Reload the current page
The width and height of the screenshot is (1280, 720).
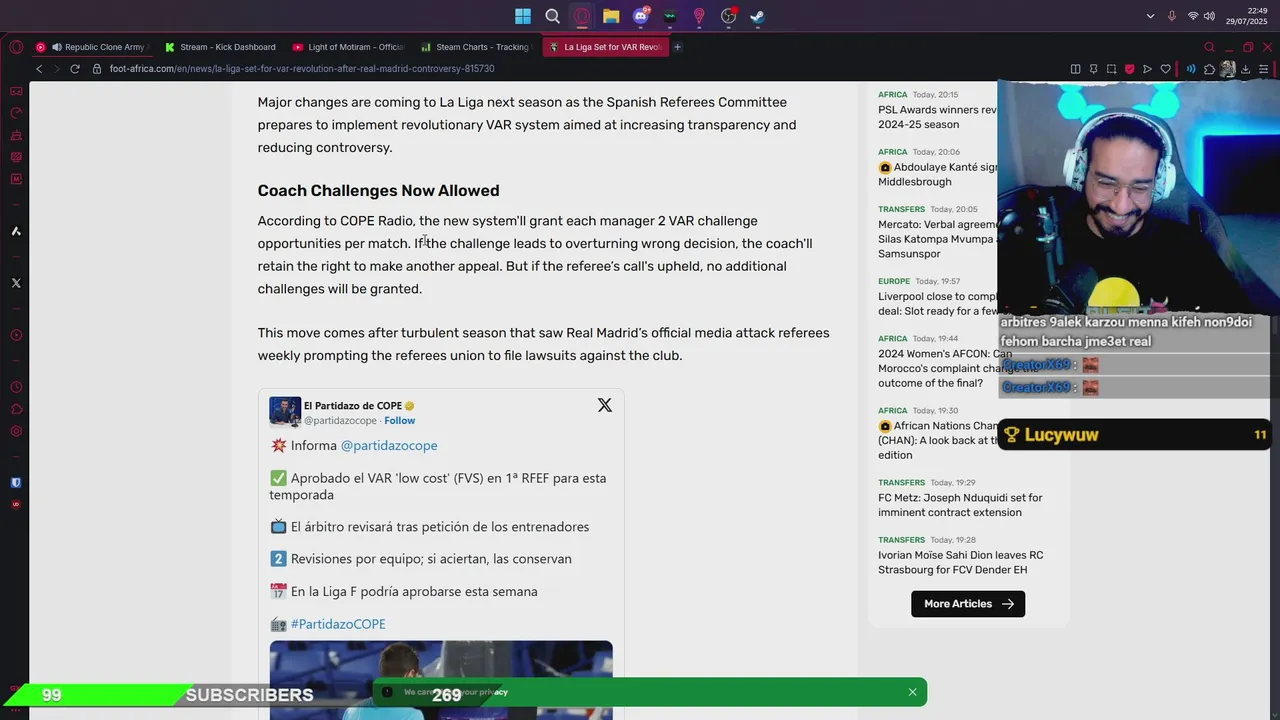pos(75,69)
